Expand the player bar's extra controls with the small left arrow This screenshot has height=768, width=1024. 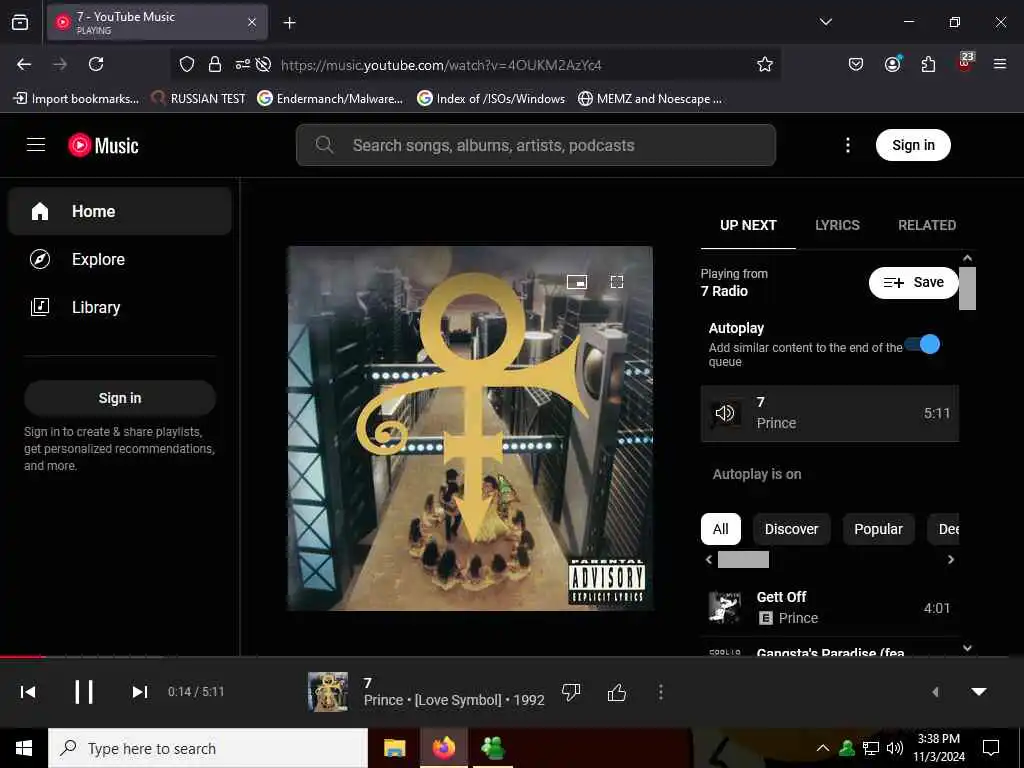[935, 692]
